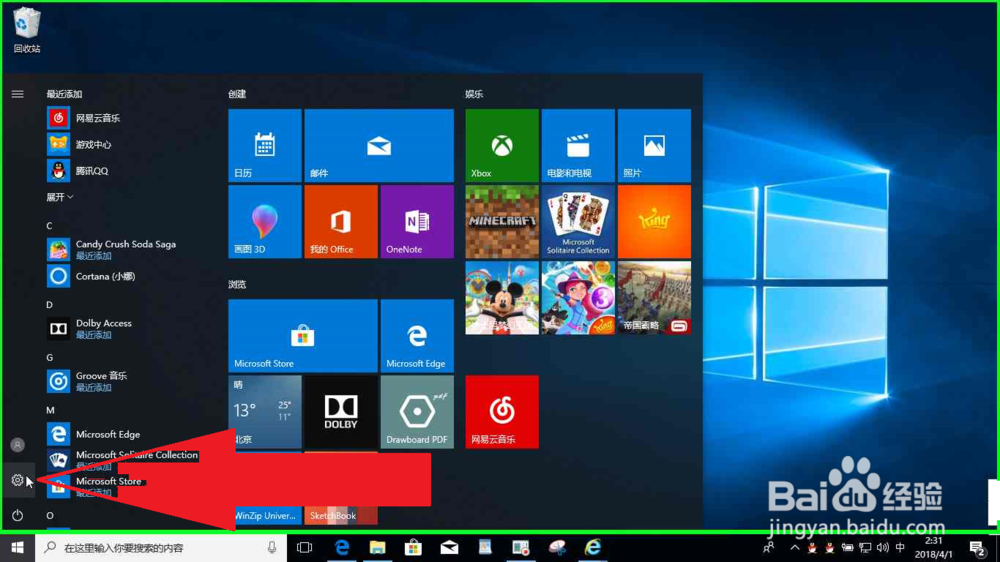The image size is (1000, 562).
Task: Launch the Minecraft tile
Action: tap(502, 222)
